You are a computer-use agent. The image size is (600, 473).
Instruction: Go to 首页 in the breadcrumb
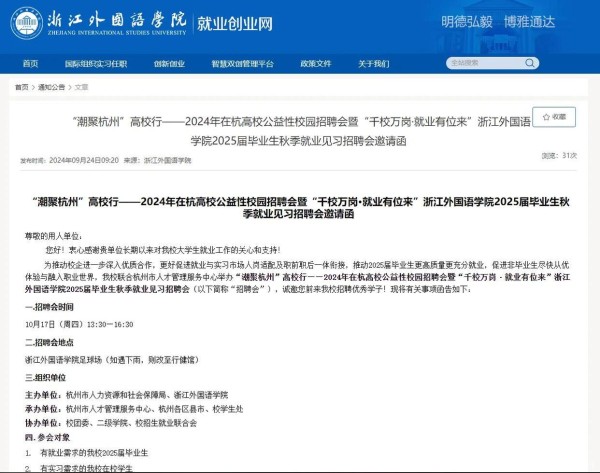tap(21, 87)
